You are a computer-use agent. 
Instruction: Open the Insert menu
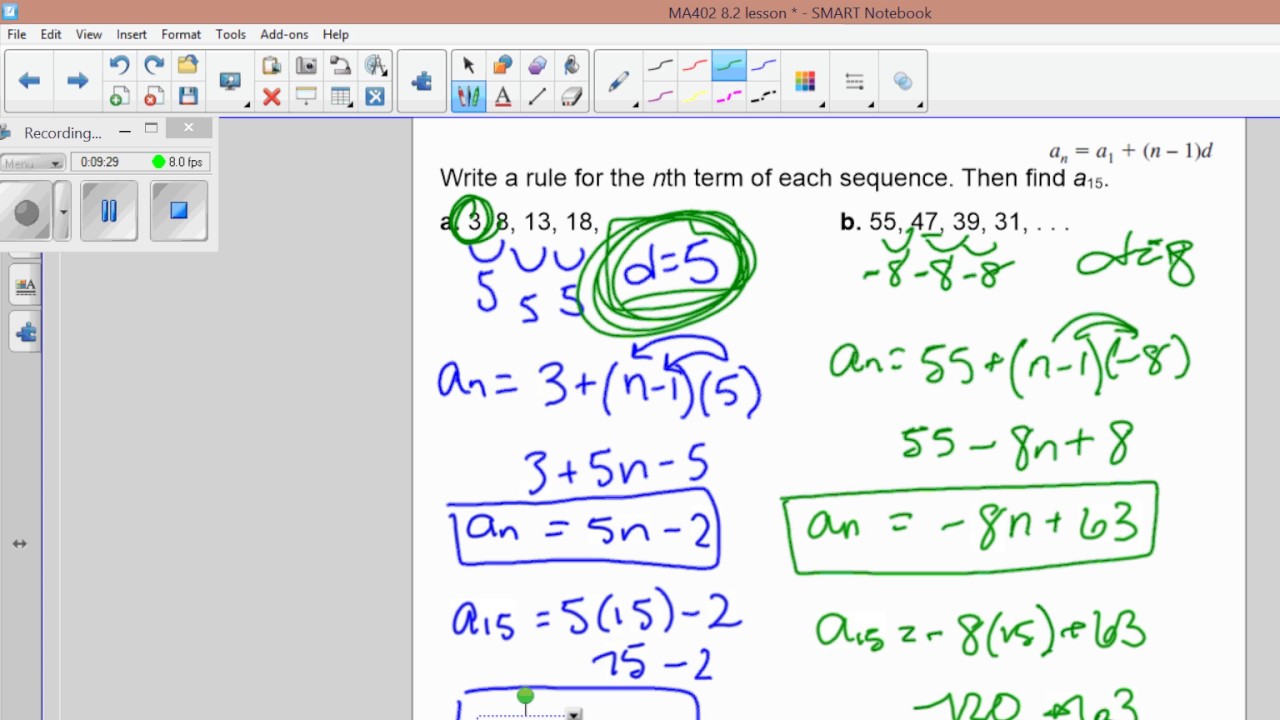(131, 34)
